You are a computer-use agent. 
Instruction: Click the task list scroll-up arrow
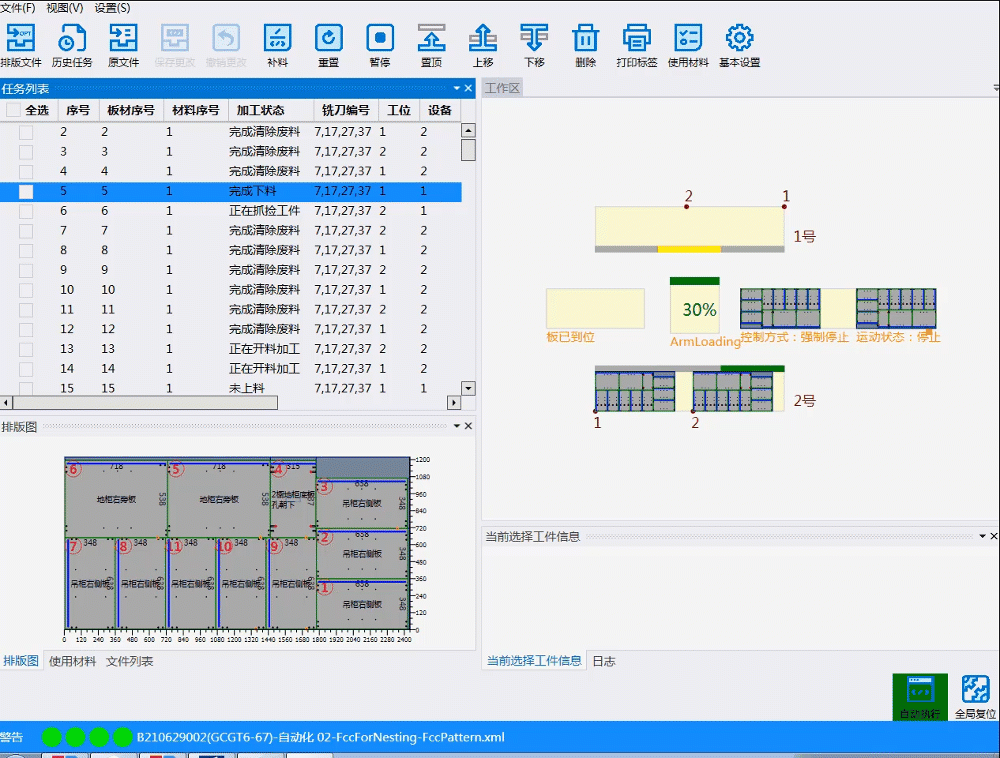[468, 130]
